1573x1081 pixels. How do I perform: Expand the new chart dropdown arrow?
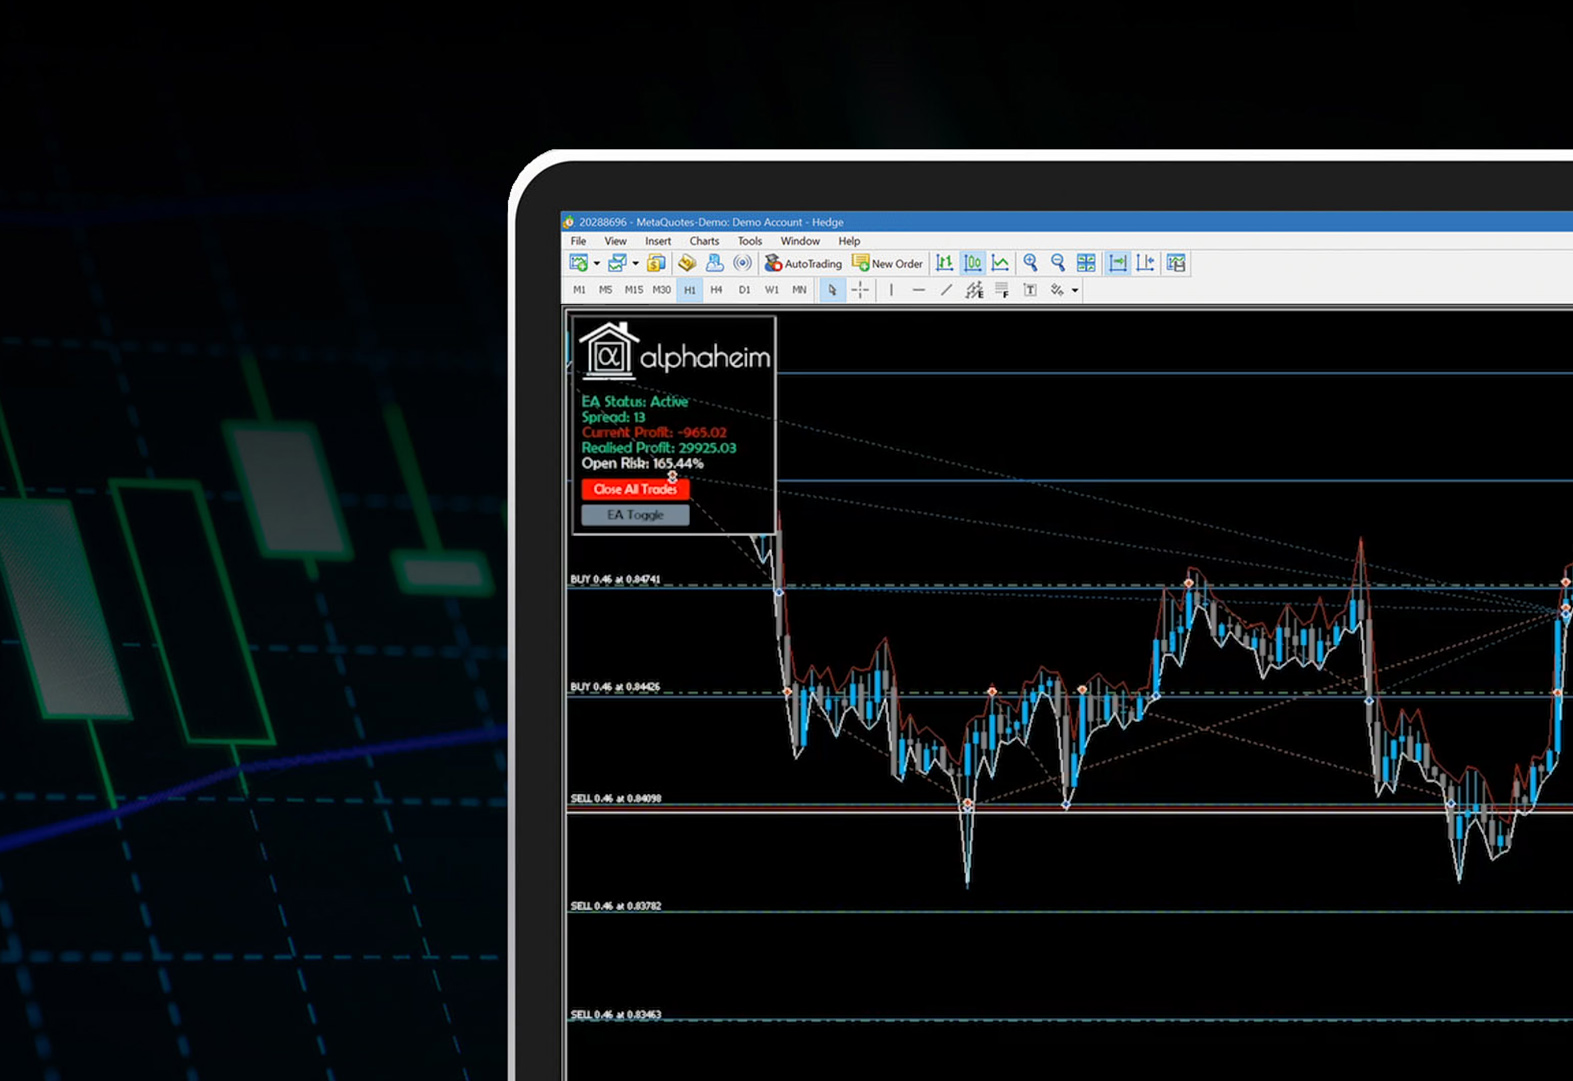(597, 264)
